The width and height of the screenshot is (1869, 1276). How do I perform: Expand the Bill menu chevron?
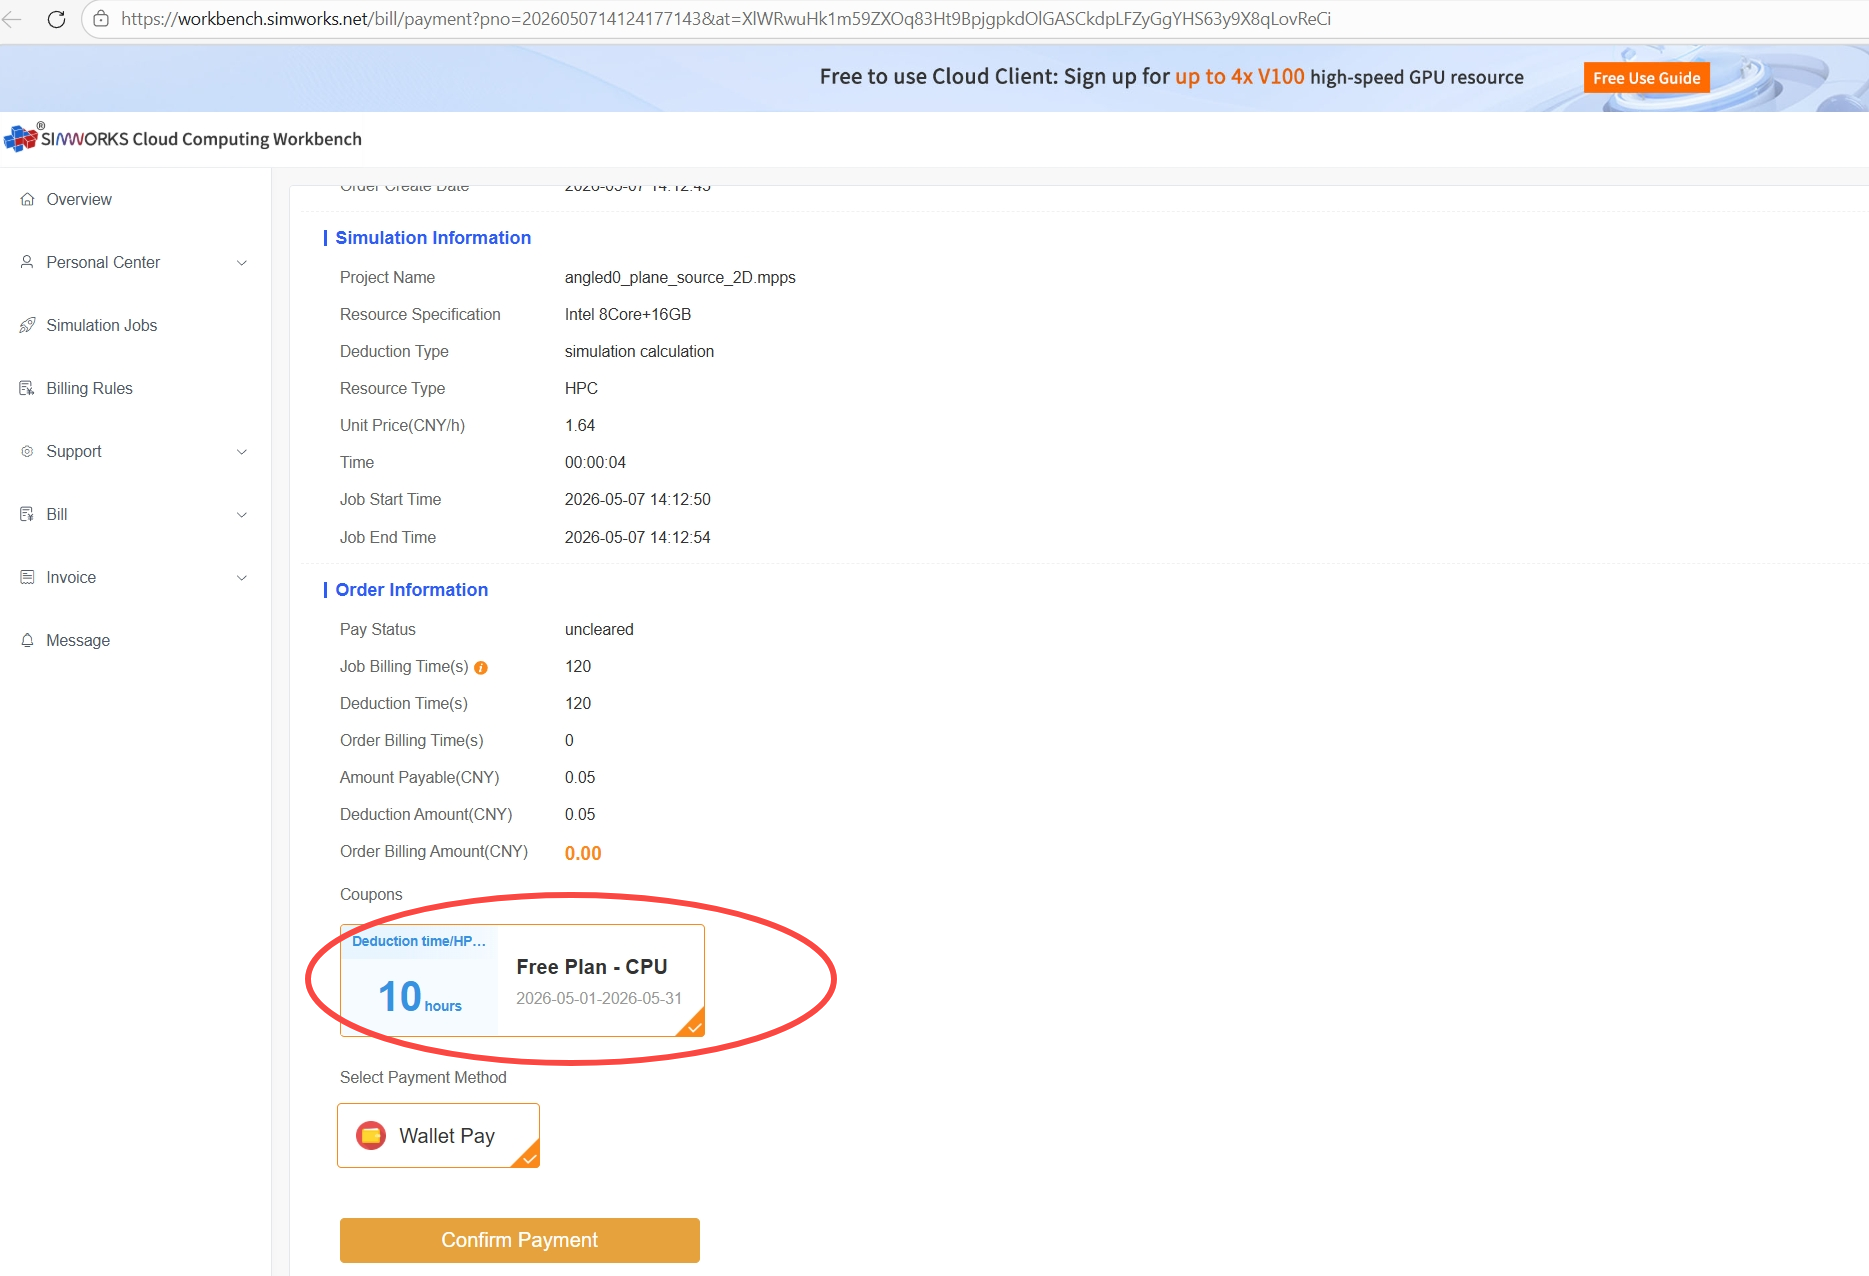click(x=241, y=515)
